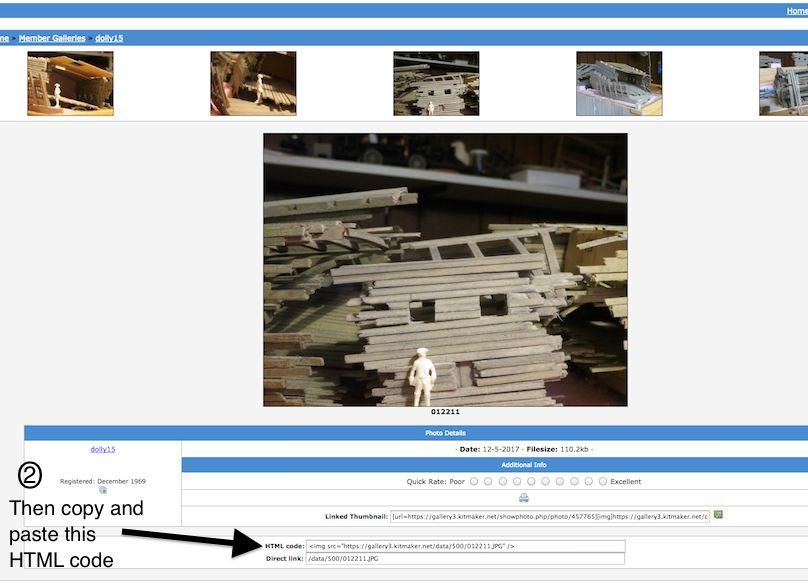Click the small icon under Registered date

(x=103, y=490)
